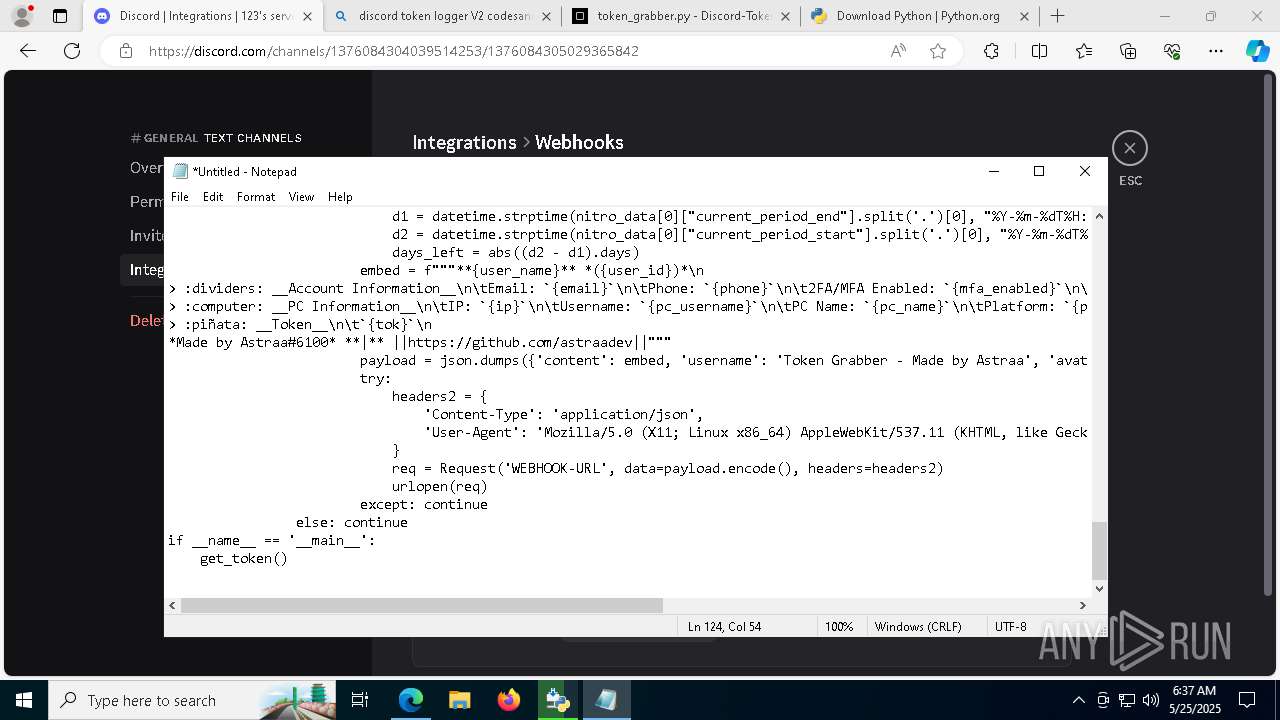1280x720 pixels.
Task: Toggle Read aloud icon in address bar
Action: pos(898,51)
